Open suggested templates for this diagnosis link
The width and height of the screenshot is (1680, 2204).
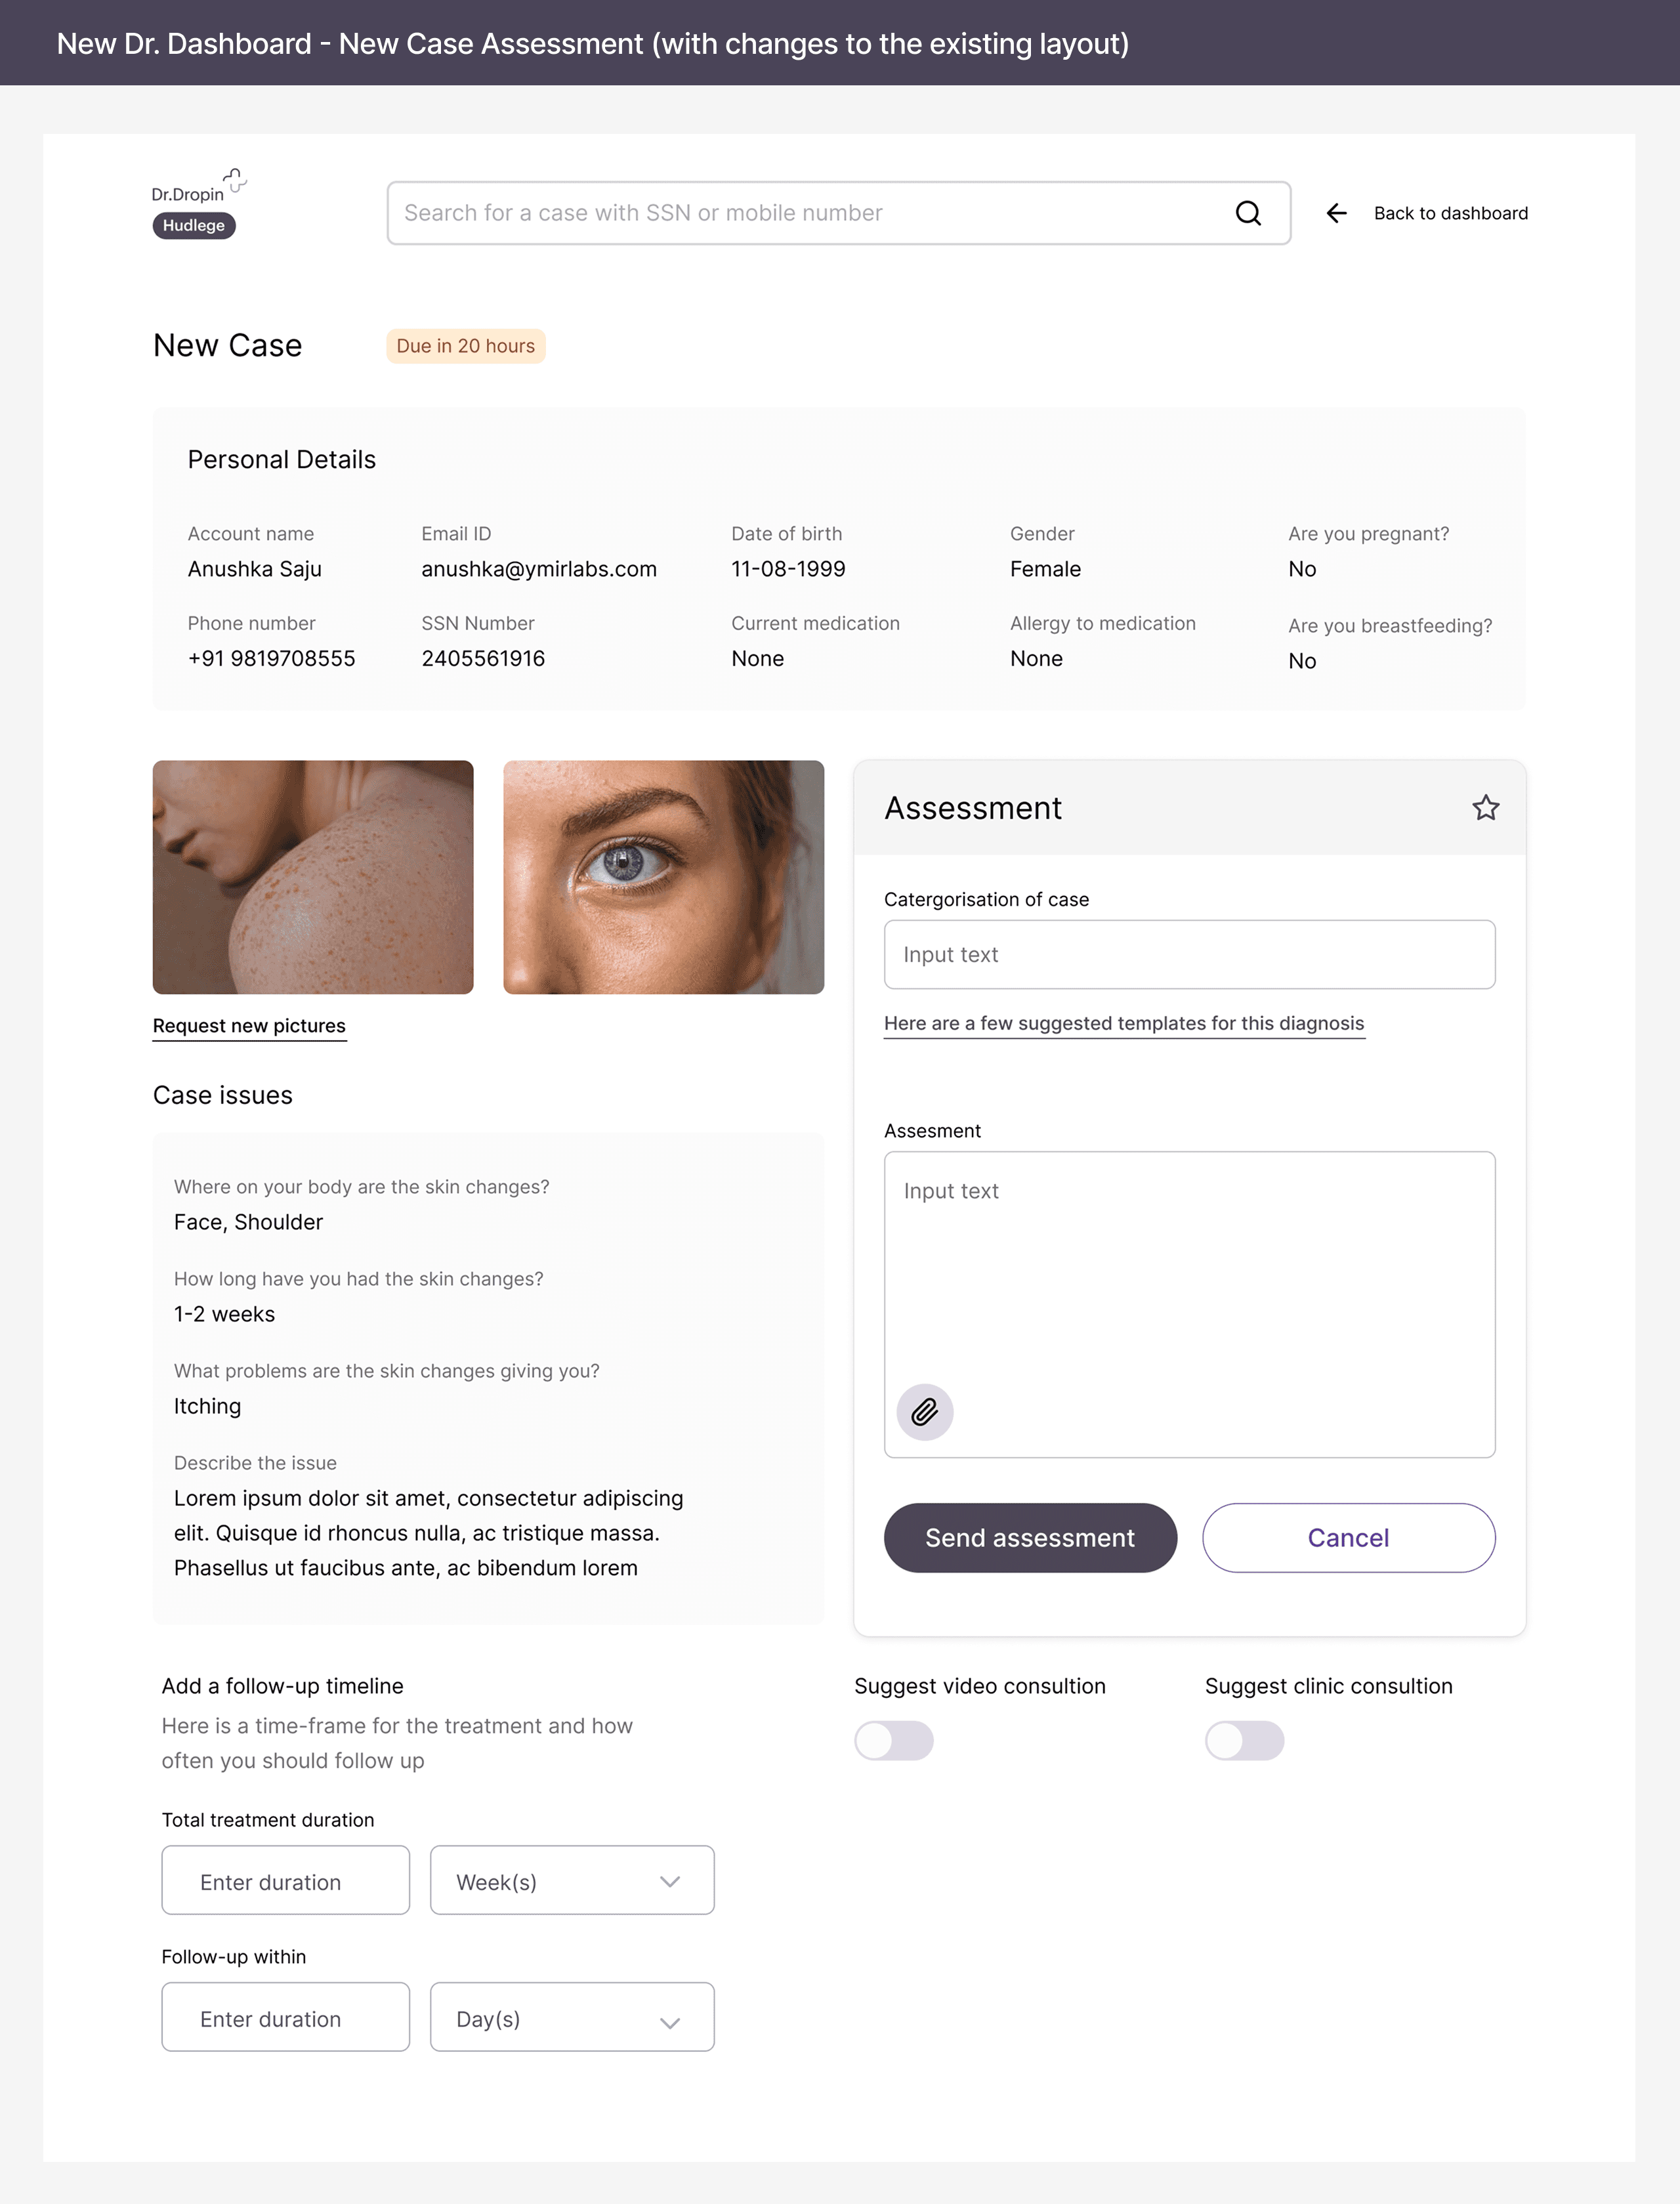[1123, 1023]
